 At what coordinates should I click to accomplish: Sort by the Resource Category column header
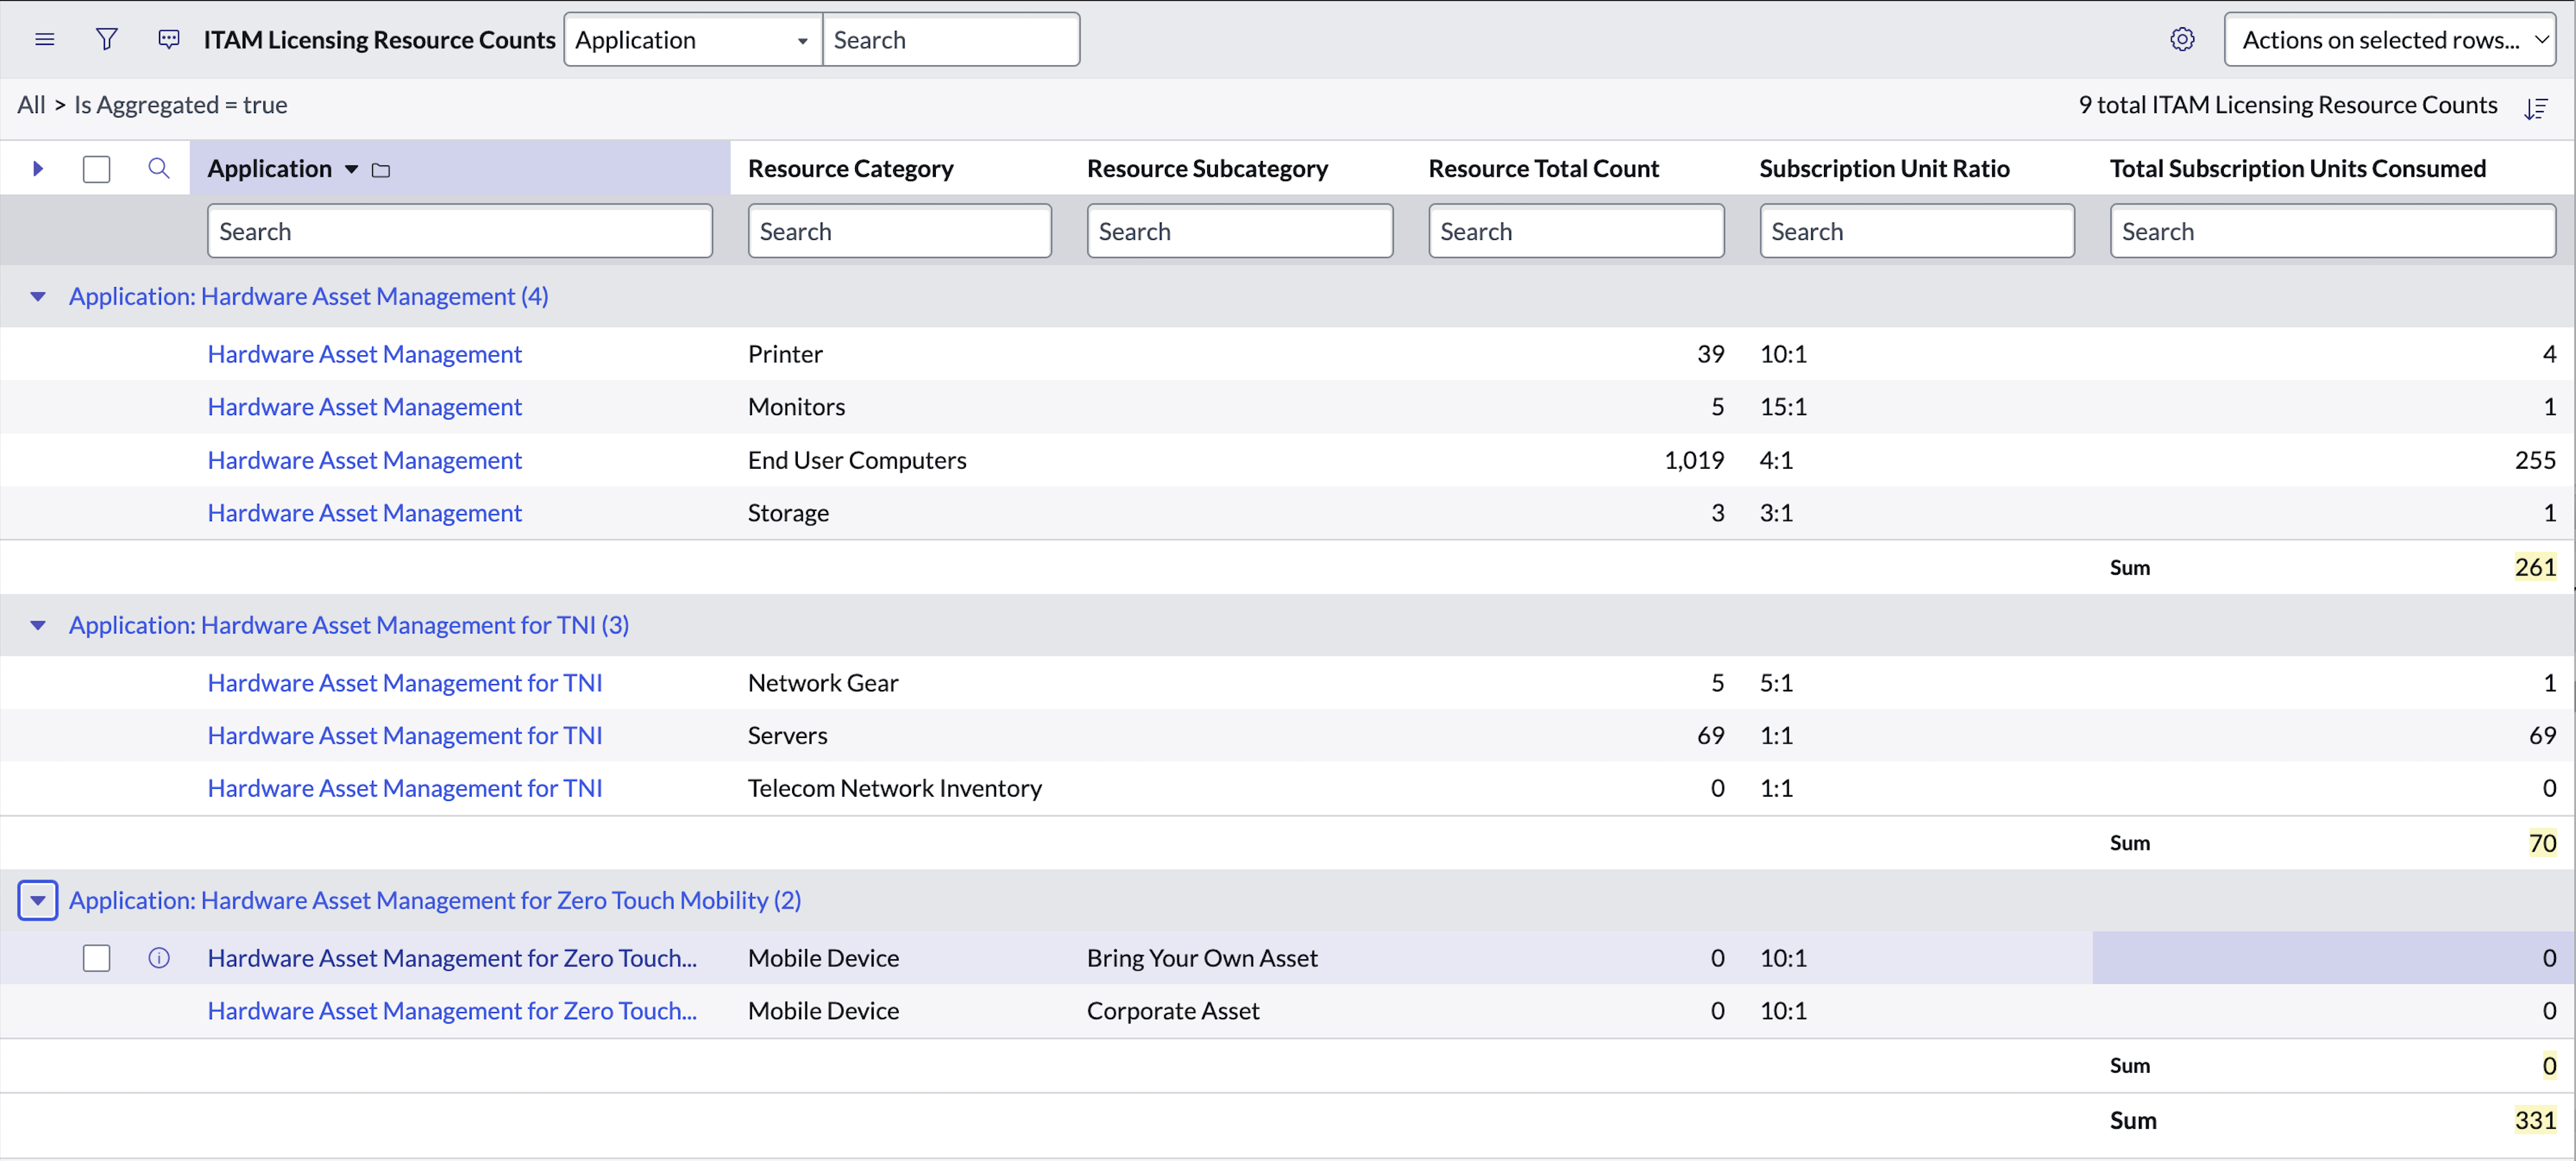coord(851,169)
